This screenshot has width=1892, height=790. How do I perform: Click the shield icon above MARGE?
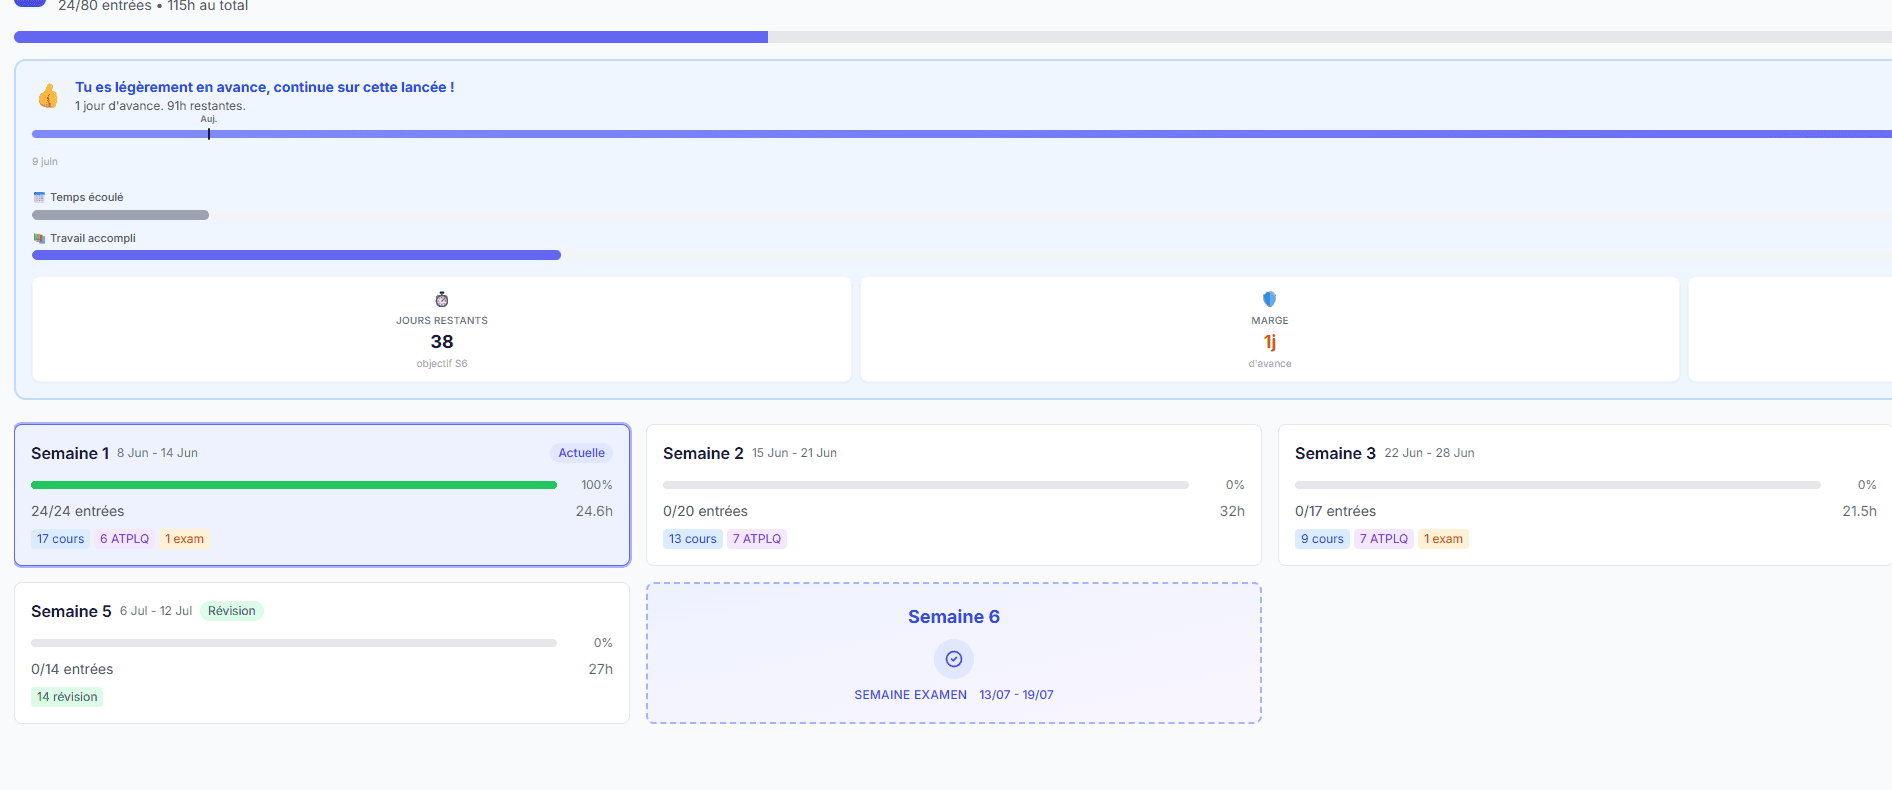point(1269,299)
